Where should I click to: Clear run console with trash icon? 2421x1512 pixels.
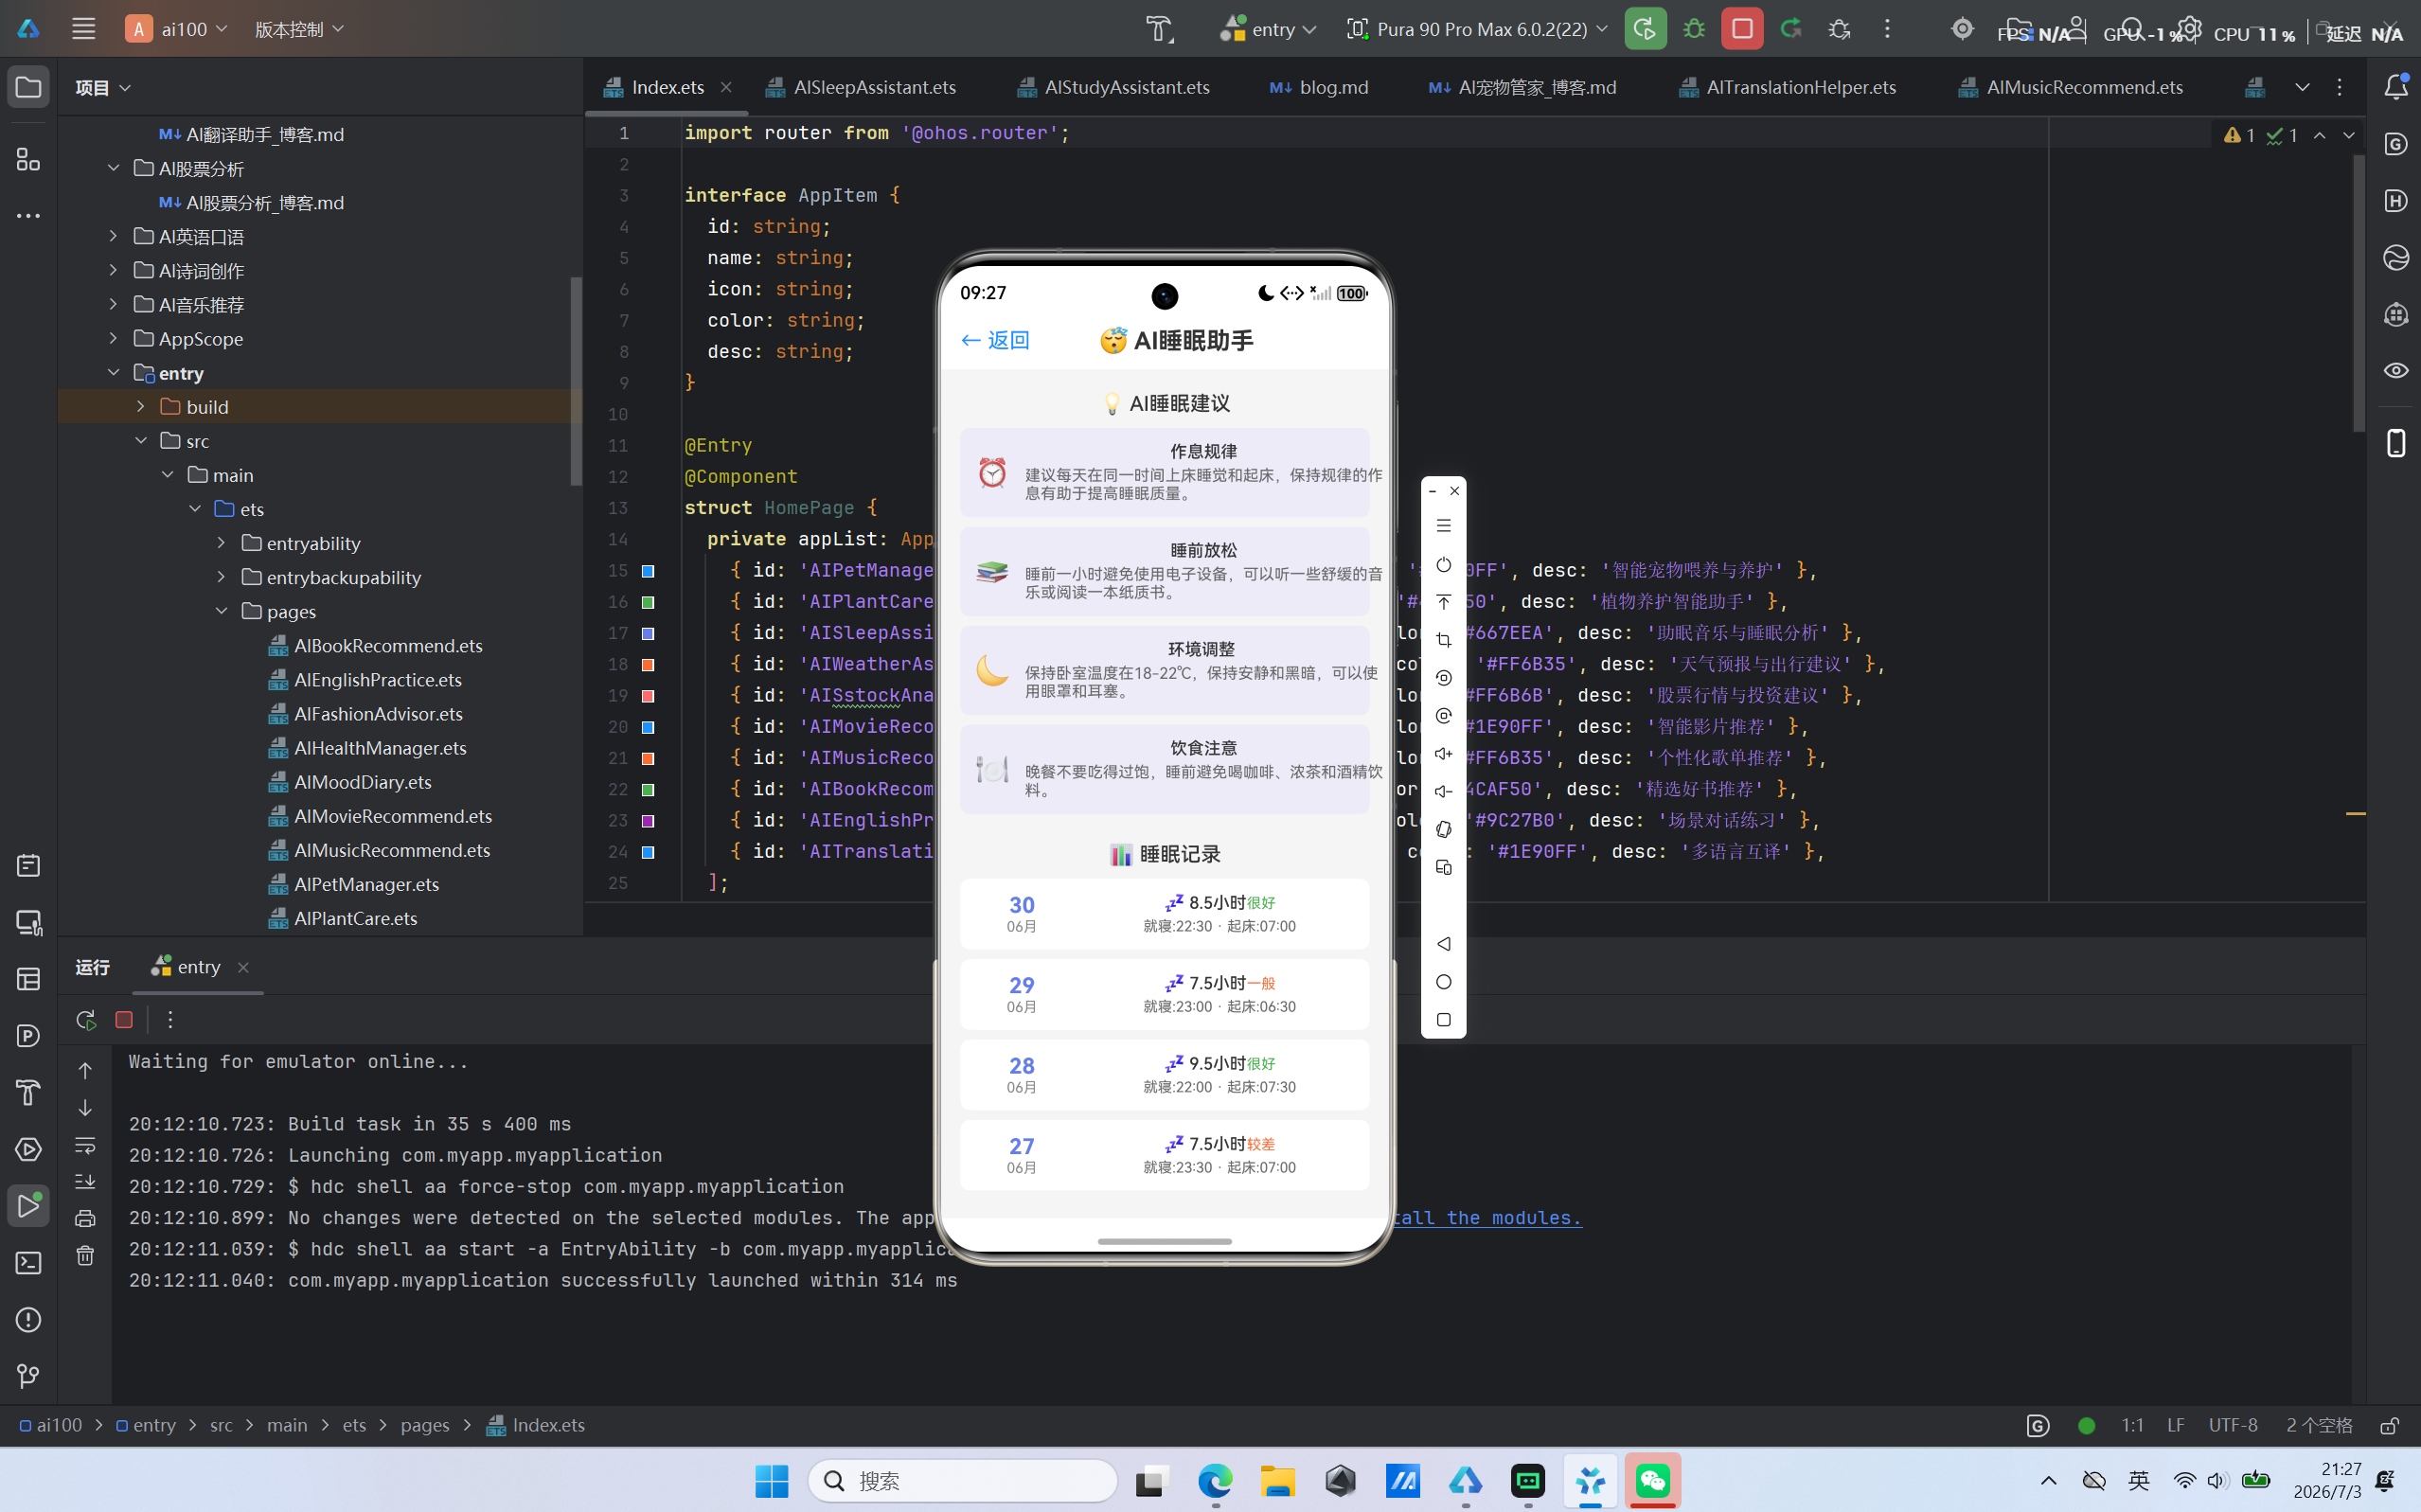point(85,1255)
